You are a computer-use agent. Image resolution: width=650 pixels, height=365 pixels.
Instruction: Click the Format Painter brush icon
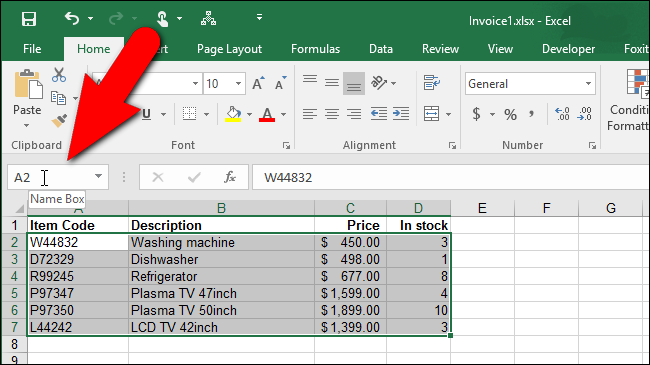pyautogui.click(x=59, y=121)
